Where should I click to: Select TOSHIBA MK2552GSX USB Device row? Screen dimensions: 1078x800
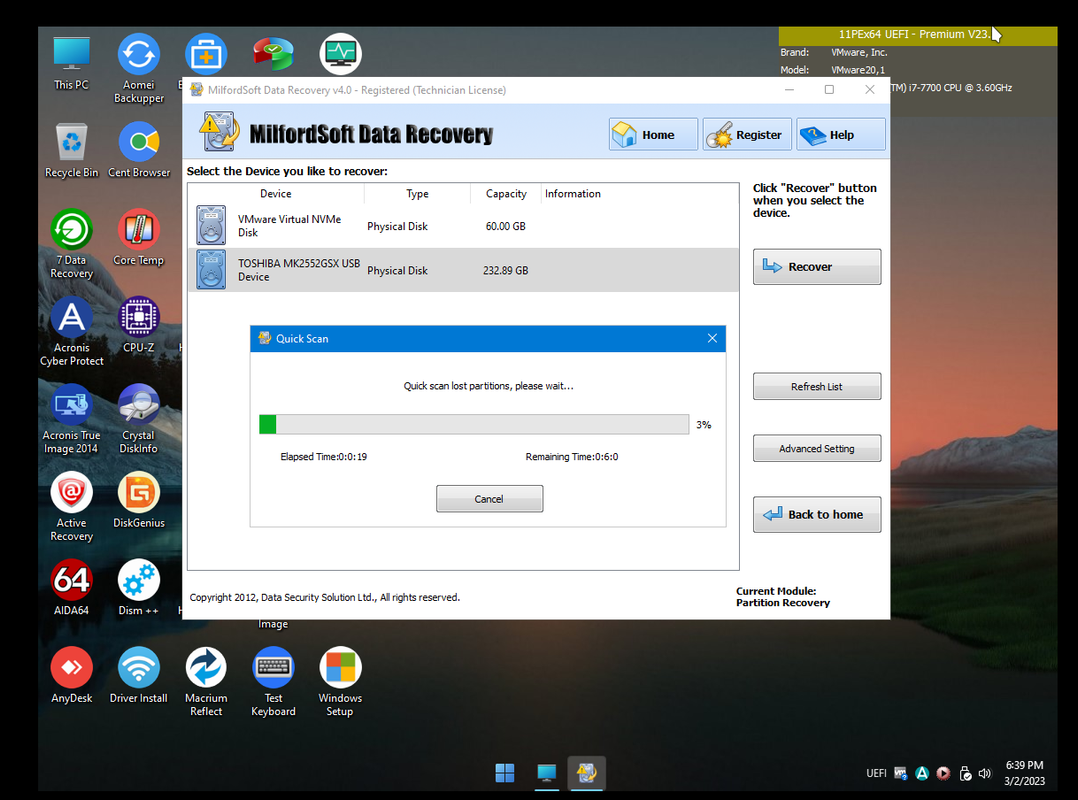pos(463,270)
